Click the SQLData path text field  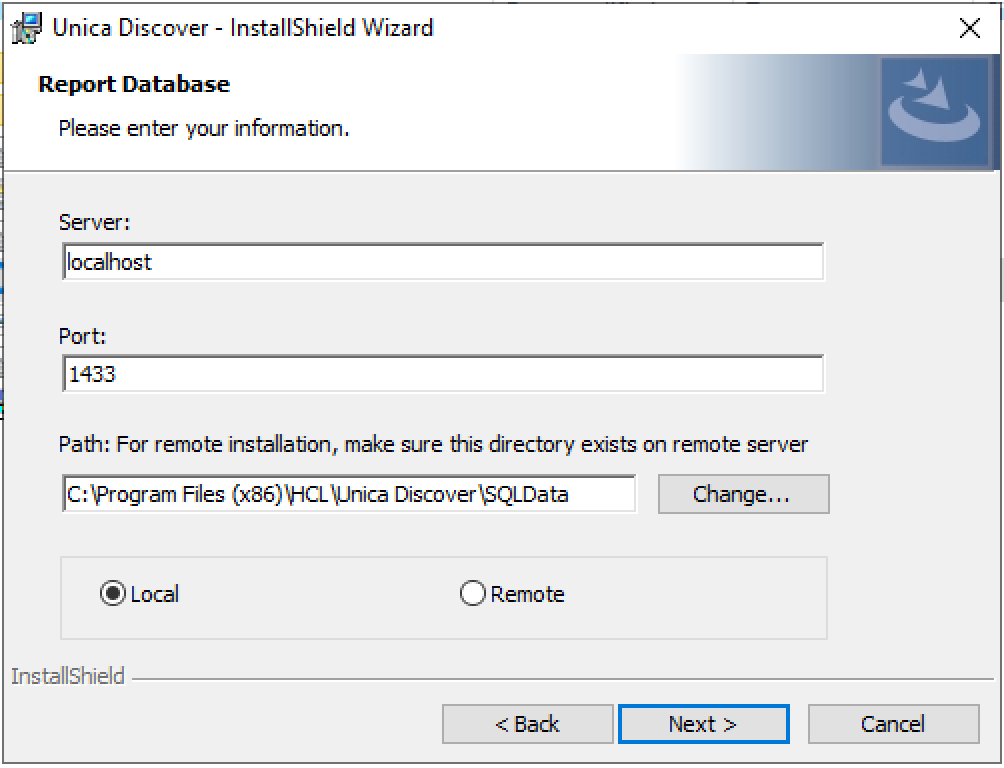click(348, 494)
